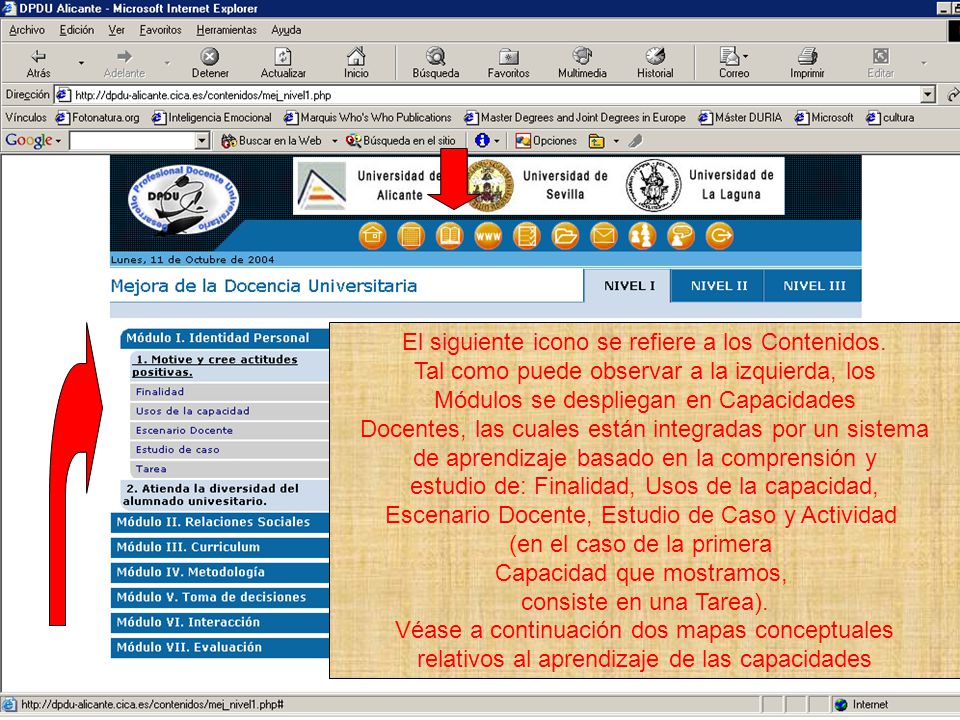Click the Actualizar refresh icon
960x720 pixels.
pyautogui.click(x=283, y=57)
